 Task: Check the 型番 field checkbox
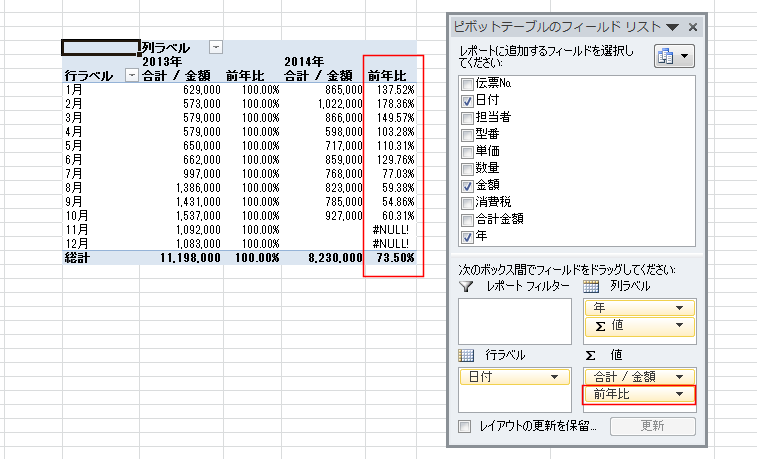click(x=467, y=135)
